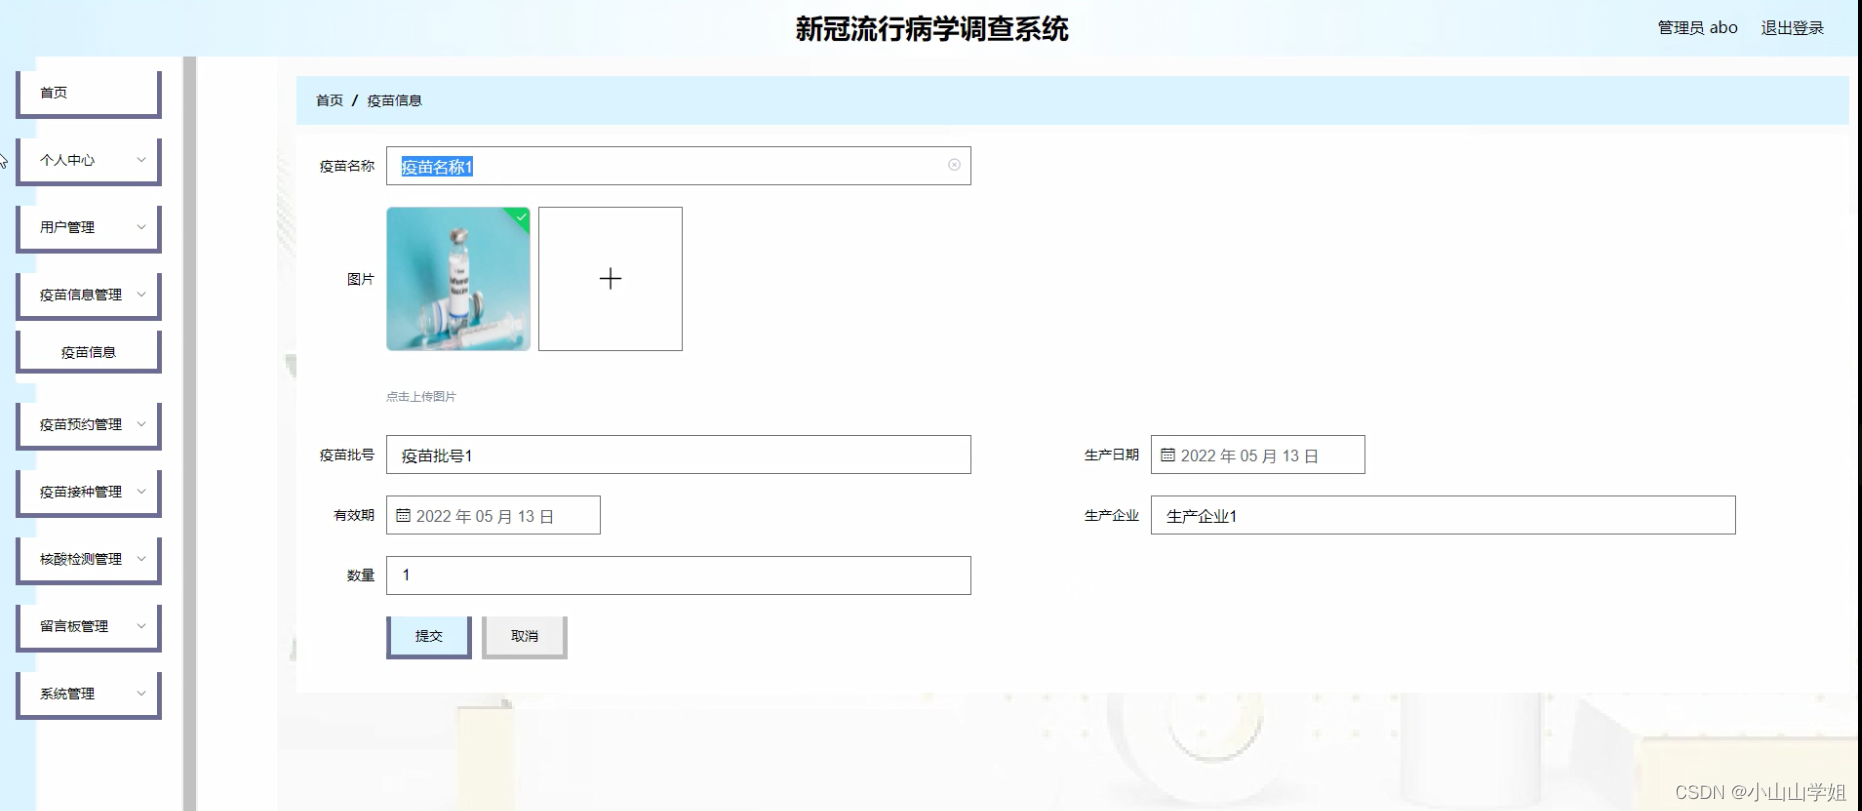Clear the 疫苗名称 field with the circle-x icon
The width and height of the screenshot is (1862, 811).
(x=954, y=165)
